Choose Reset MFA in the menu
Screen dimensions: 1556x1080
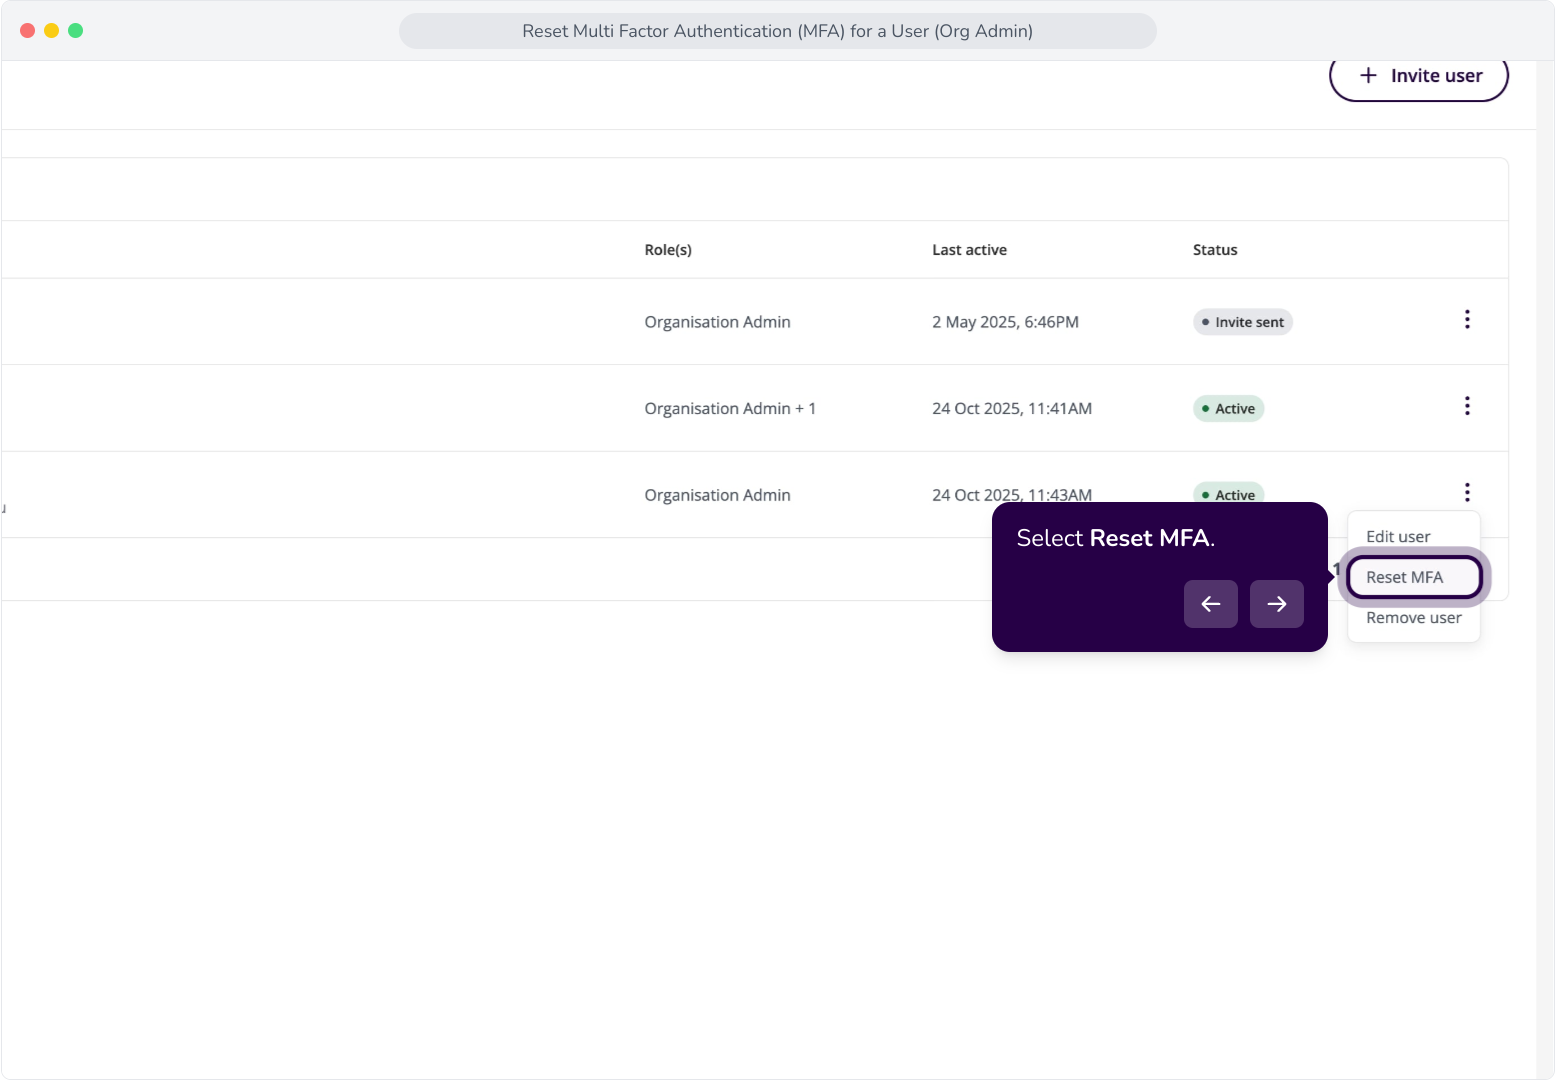click(x=1414, y=577)
